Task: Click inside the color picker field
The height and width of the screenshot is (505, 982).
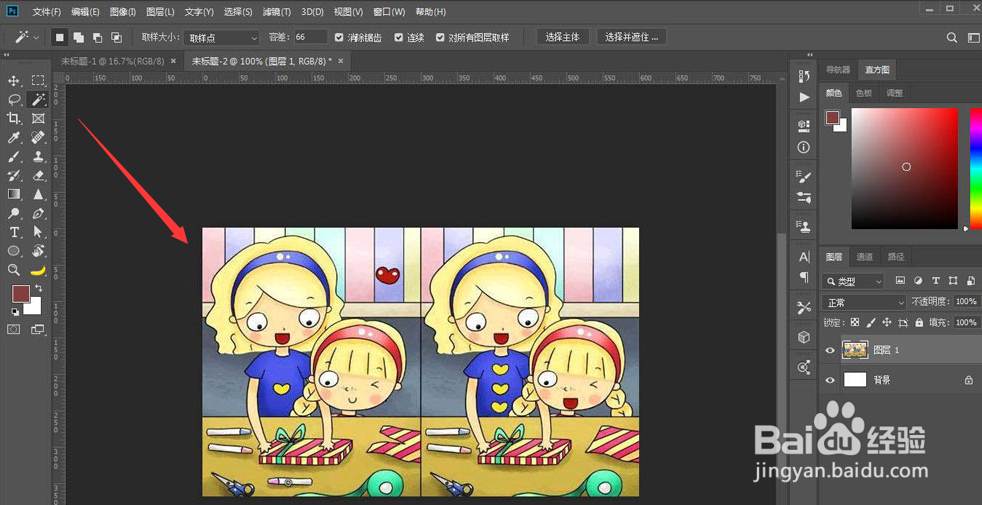Action: click(x=904, y=168)
